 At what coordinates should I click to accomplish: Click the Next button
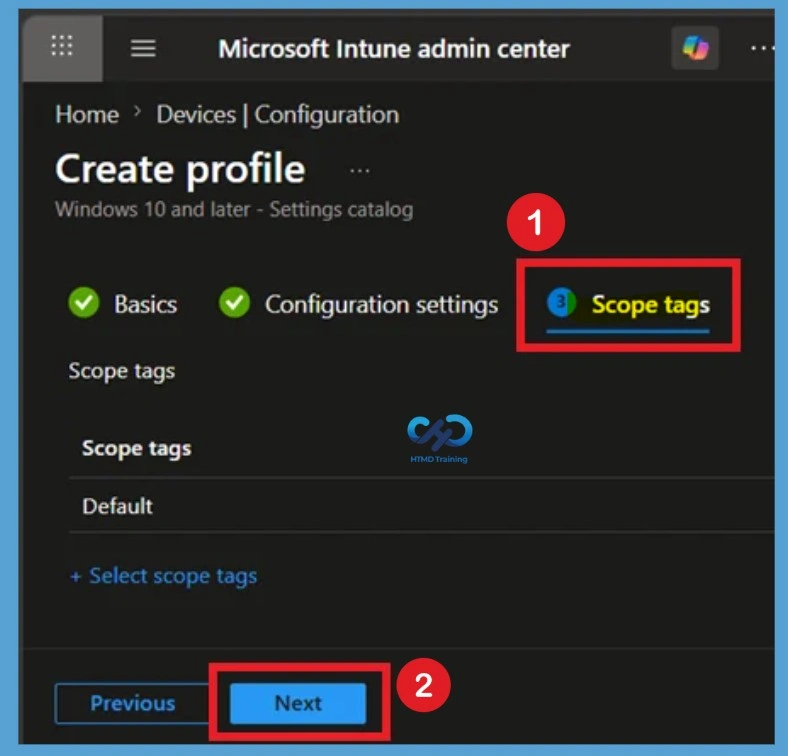click(x=298, y=703)
